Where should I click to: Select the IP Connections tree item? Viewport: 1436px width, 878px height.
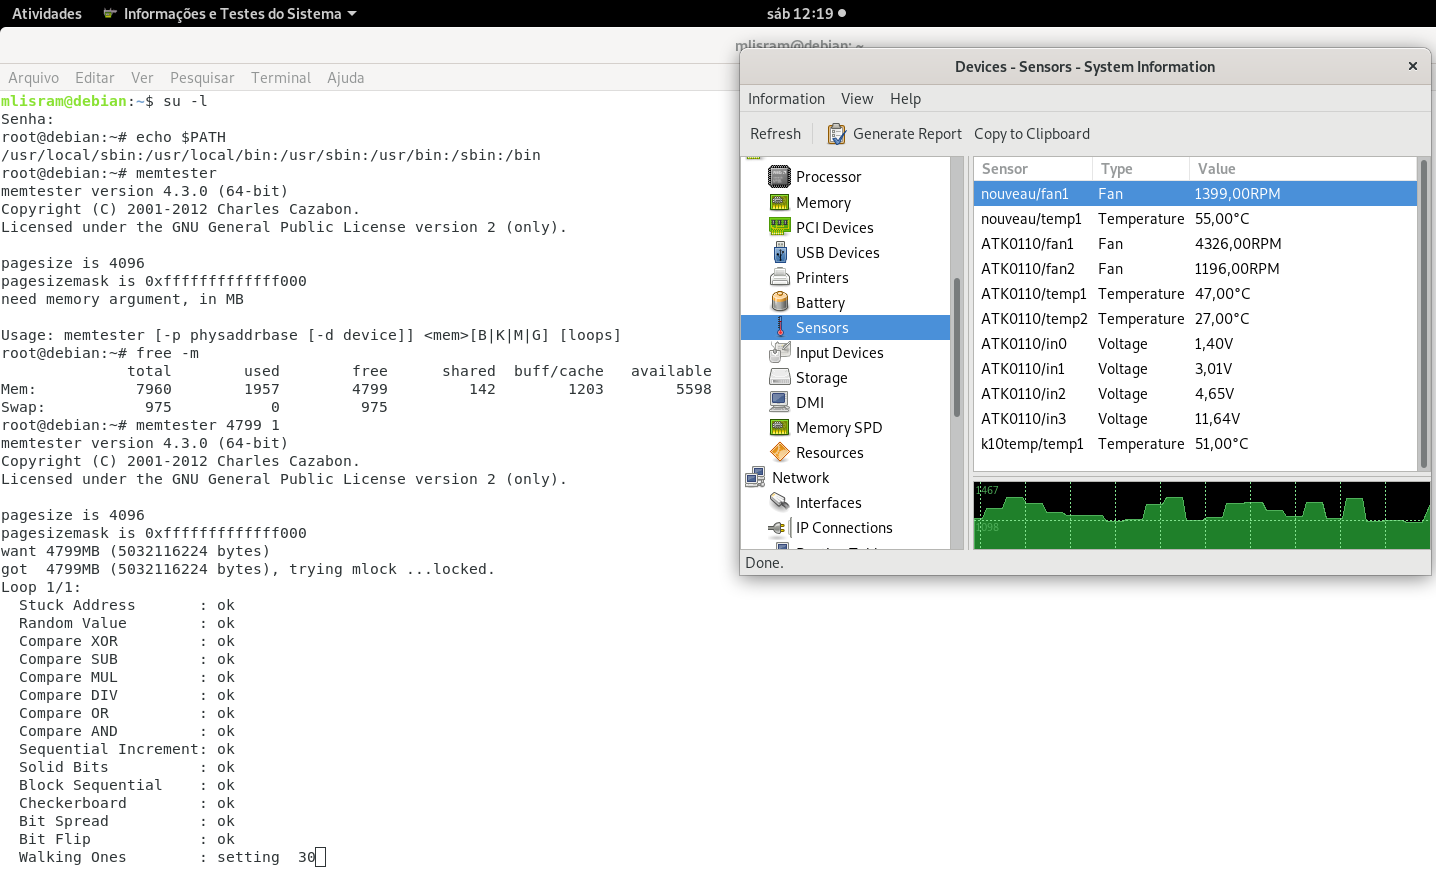click(x=845, y=527)
